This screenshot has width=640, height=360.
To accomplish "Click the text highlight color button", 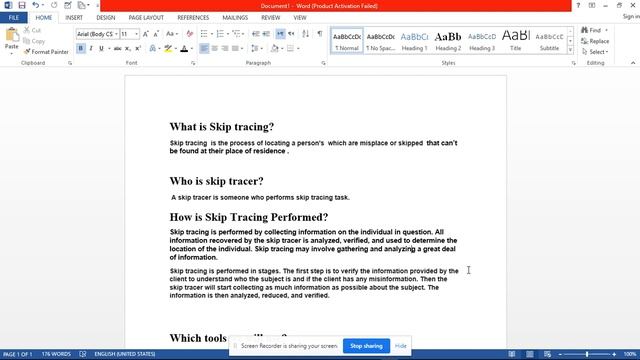I will point(168,49).
